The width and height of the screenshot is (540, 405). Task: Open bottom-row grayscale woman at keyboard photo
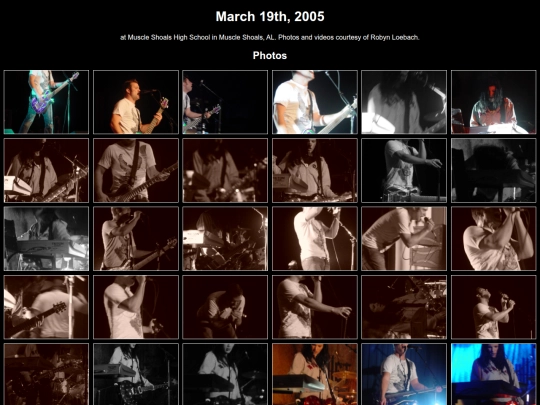point(225,374)
